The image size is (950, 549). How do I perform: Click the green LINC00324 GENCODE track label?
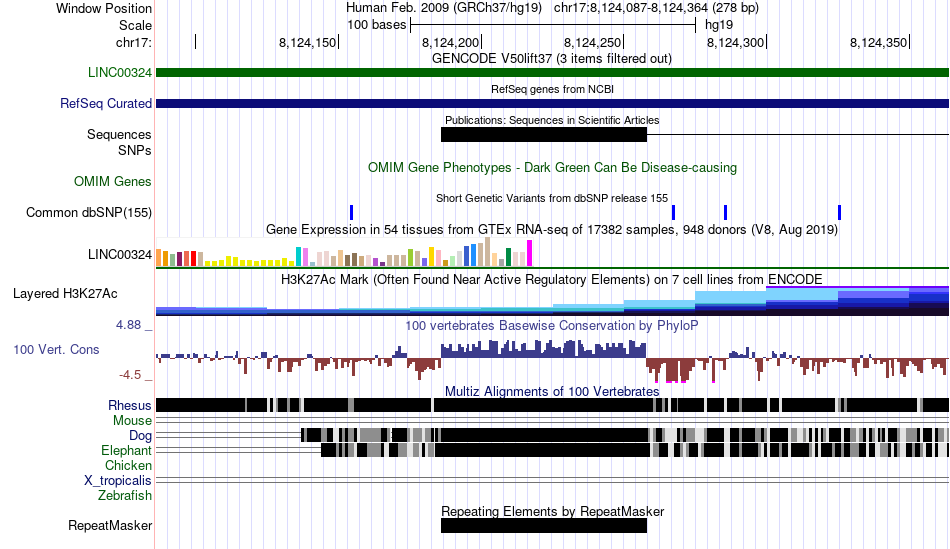click(x=119, y=73)
